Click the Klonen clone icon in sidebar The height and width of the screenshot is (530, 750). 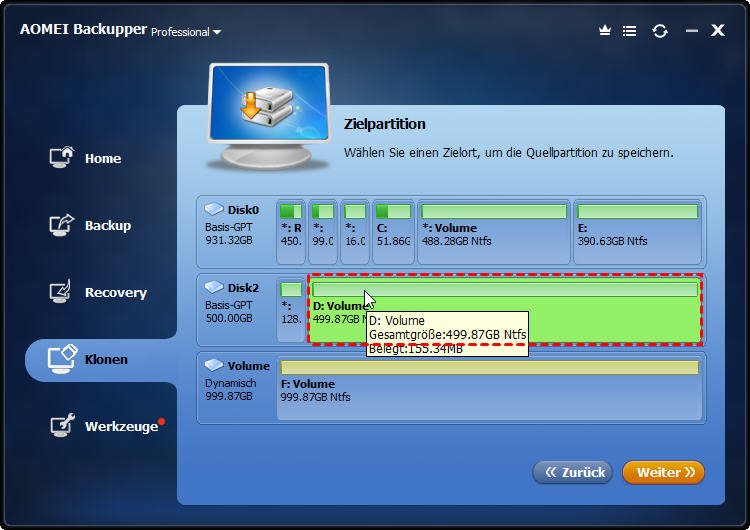(62, 360)
